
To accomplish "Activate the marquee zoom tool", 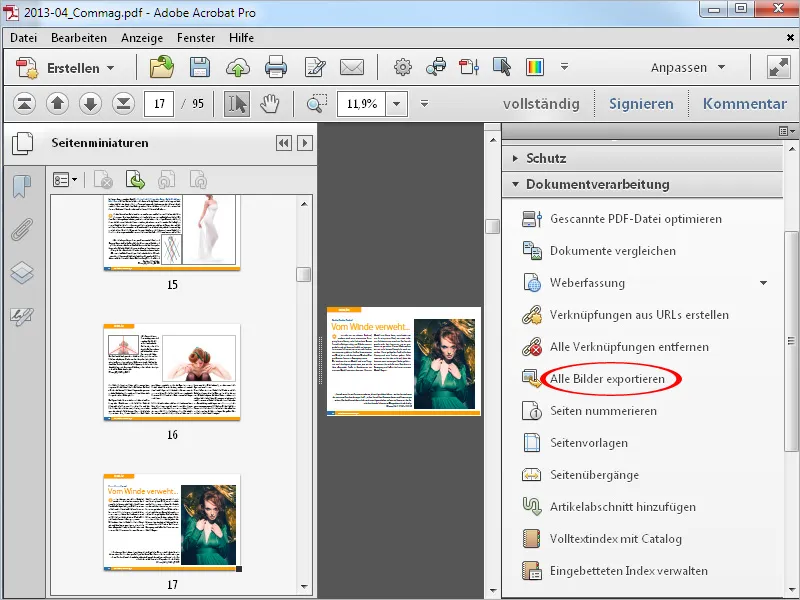I will pos(317,104).
